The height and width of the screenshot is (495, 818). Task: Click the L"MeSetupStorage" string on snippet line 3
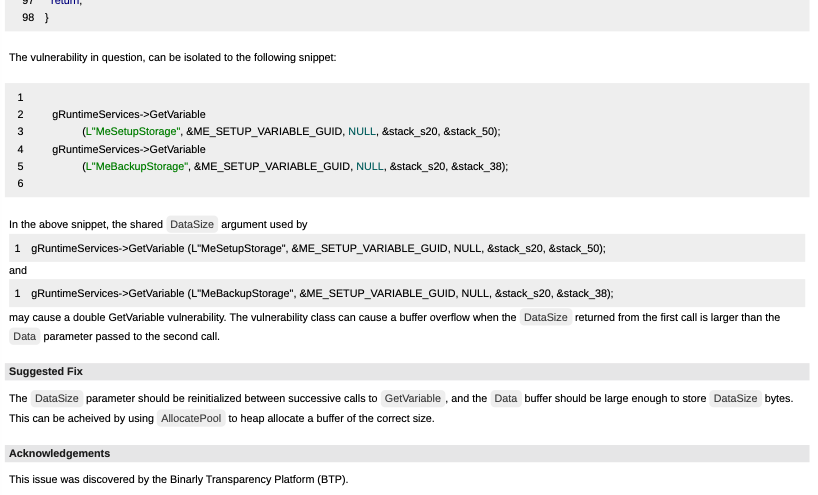click(x=133, y=131)
